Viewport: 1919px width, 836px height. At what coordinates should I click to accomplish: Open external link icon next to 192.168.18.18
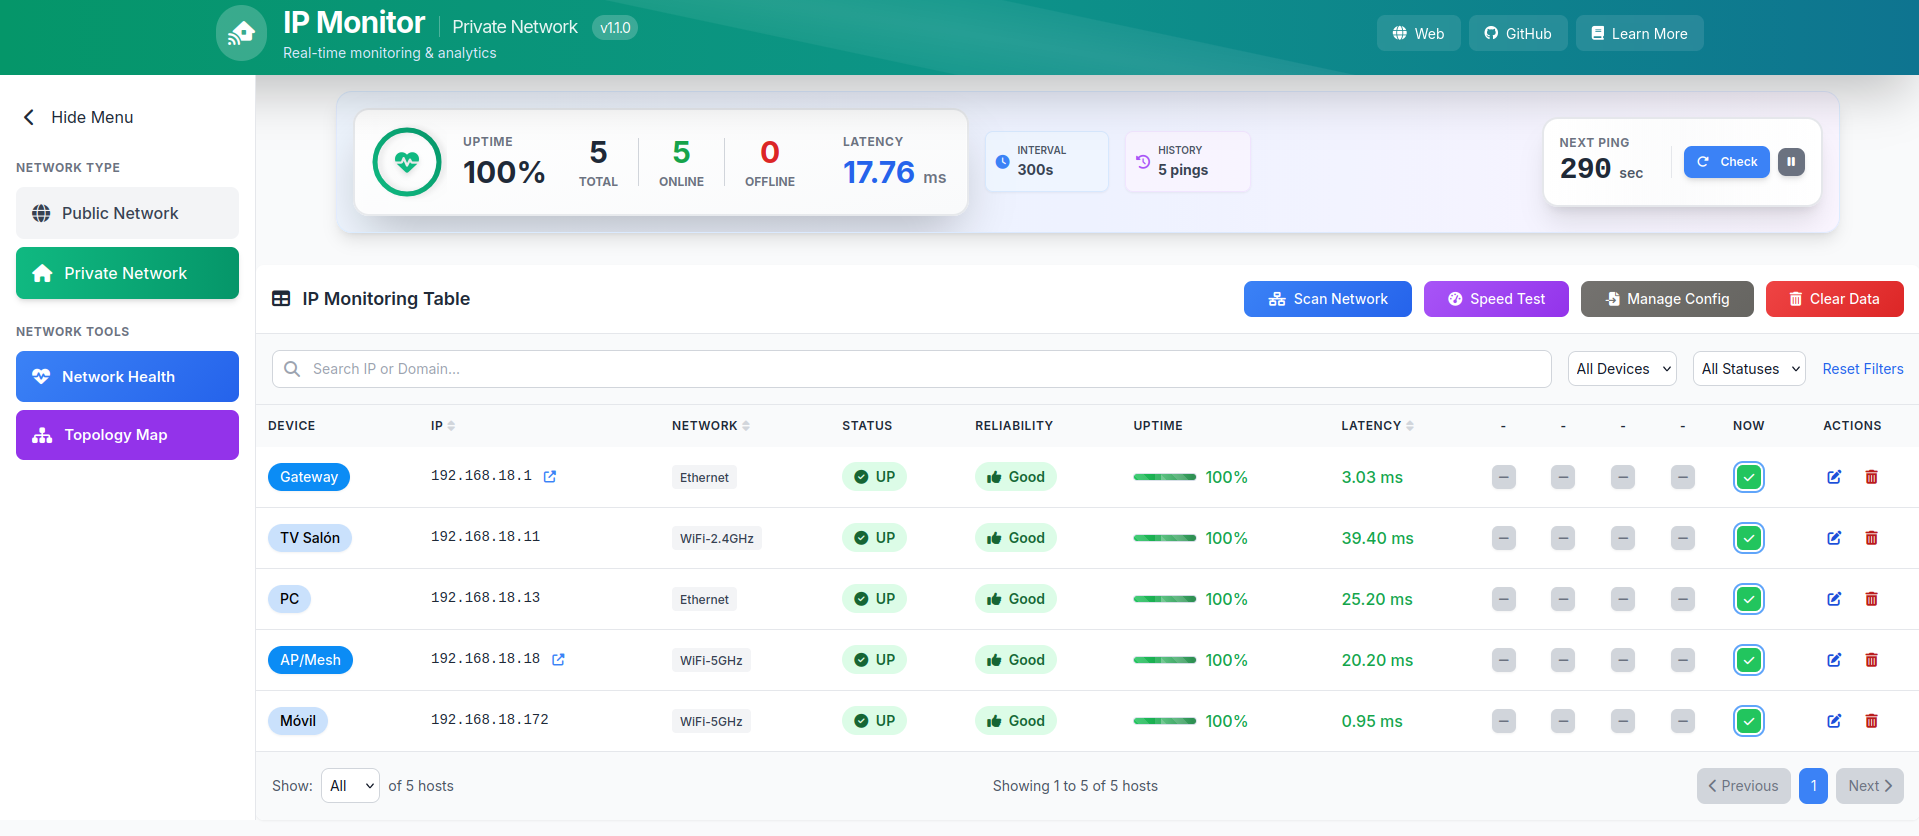(558, 660)
